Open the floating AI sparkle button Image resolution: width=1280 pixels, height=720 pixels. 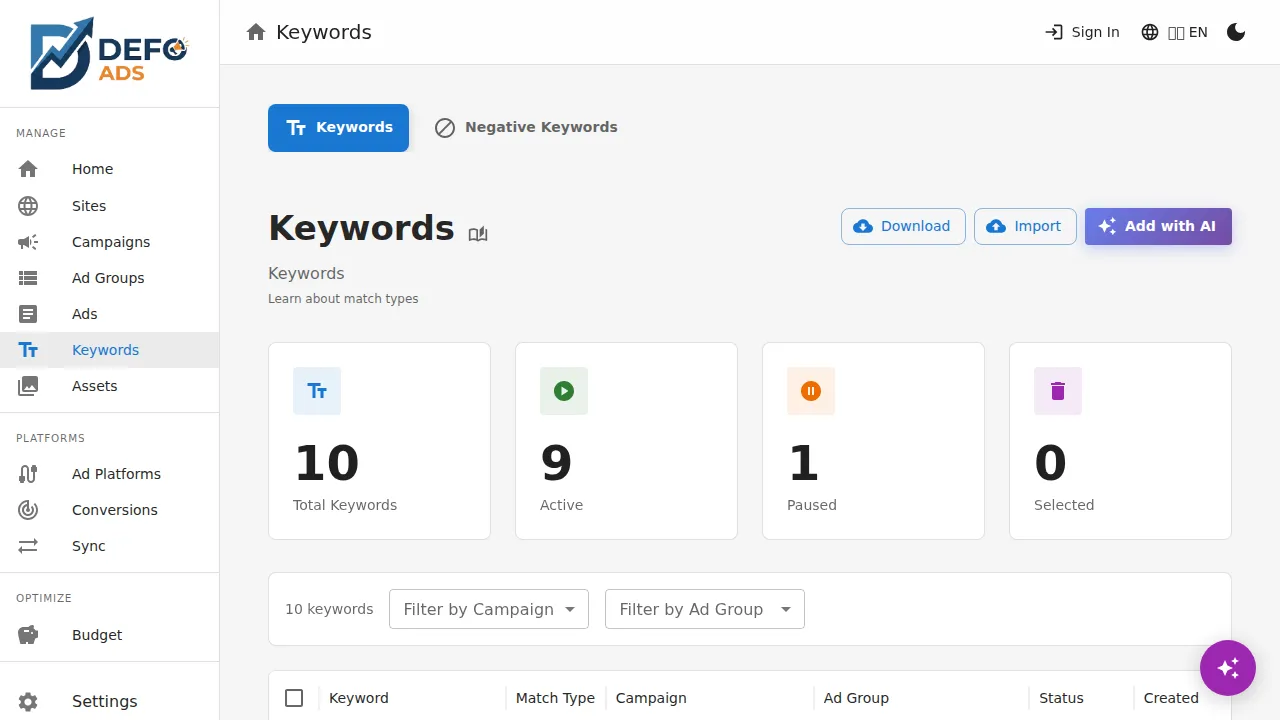[1228, 668]
